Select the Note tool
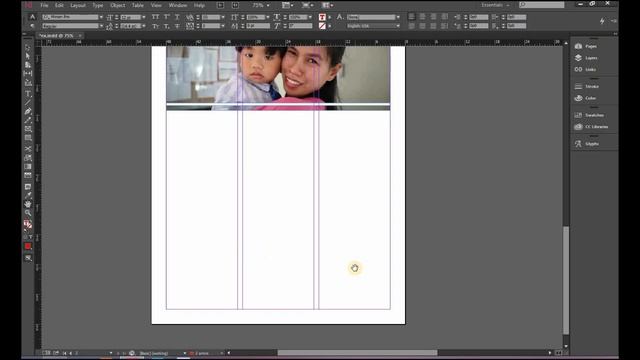The width and height of the screenshot is (640, 360). (28, 187)
